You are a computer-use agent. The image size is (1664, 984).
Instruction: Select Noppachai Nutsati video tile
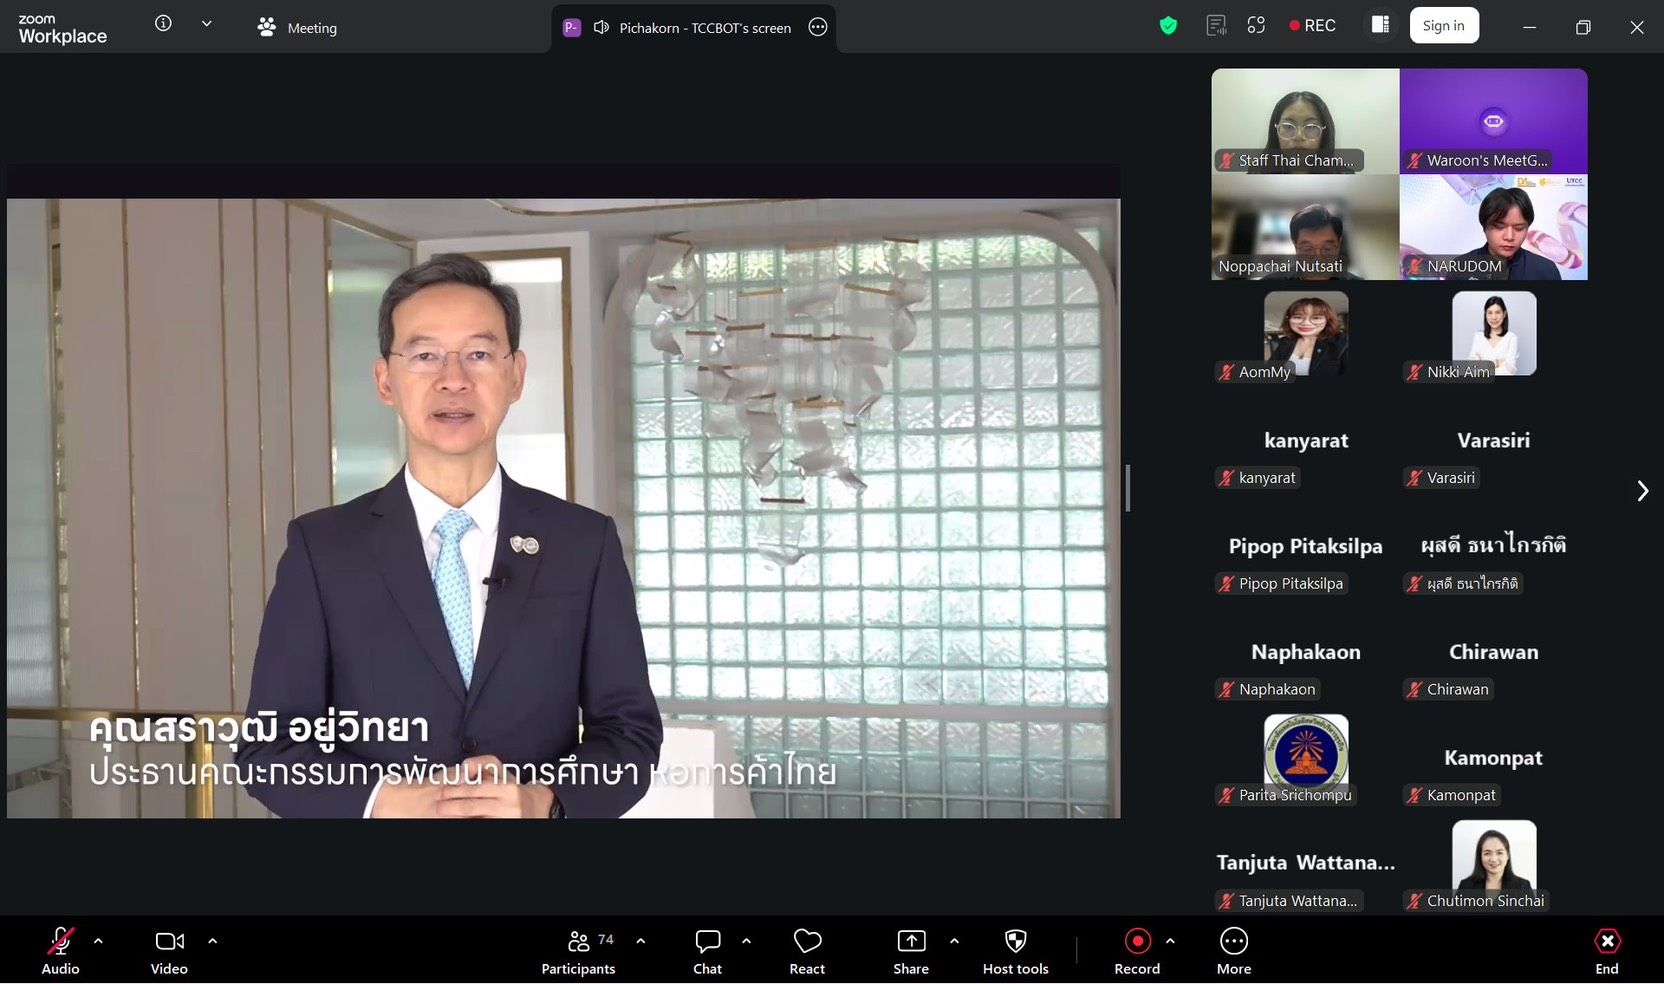1305,227
